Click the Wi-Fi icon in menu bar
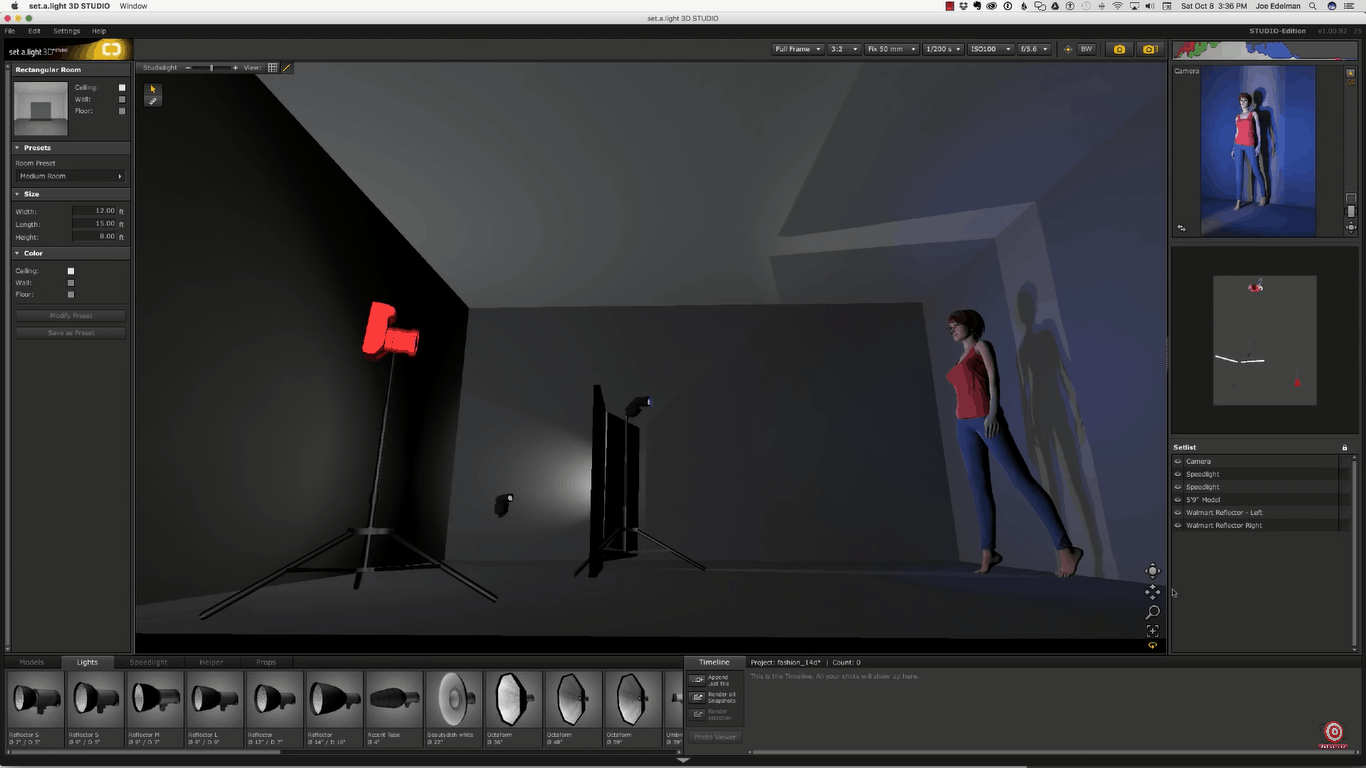This screenshot has height=768, width=1366. [1117, 6]
